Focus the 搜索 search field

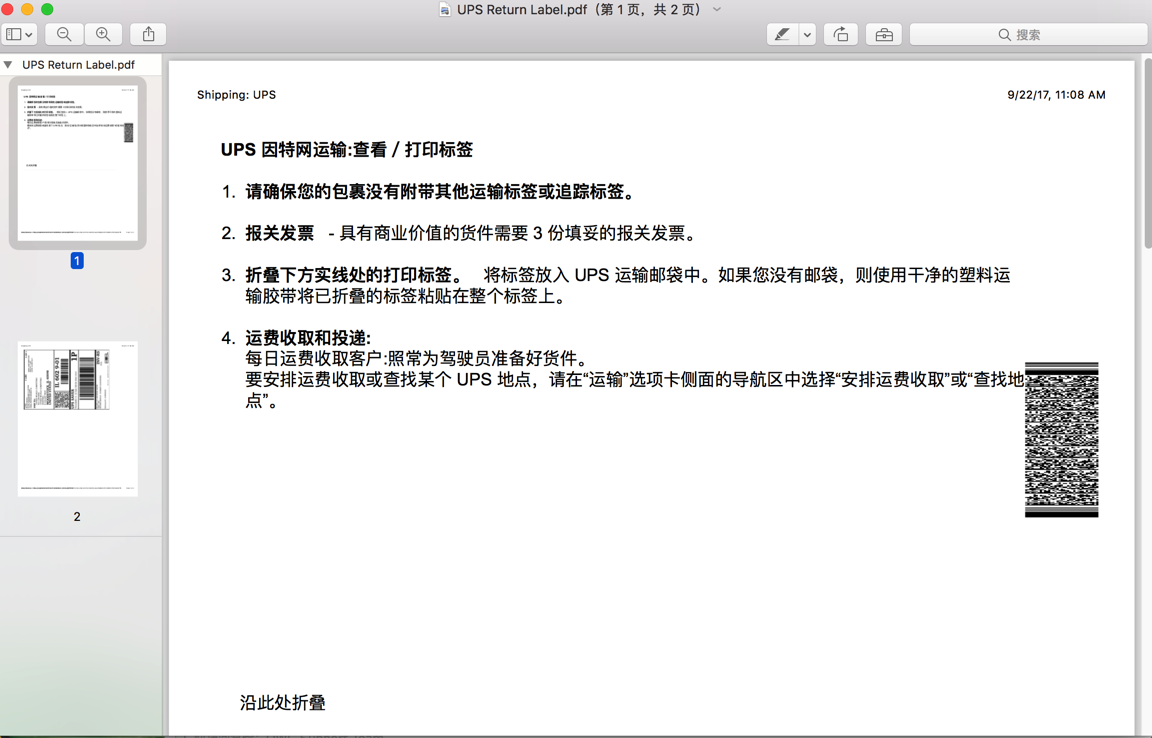[1029, 35]
